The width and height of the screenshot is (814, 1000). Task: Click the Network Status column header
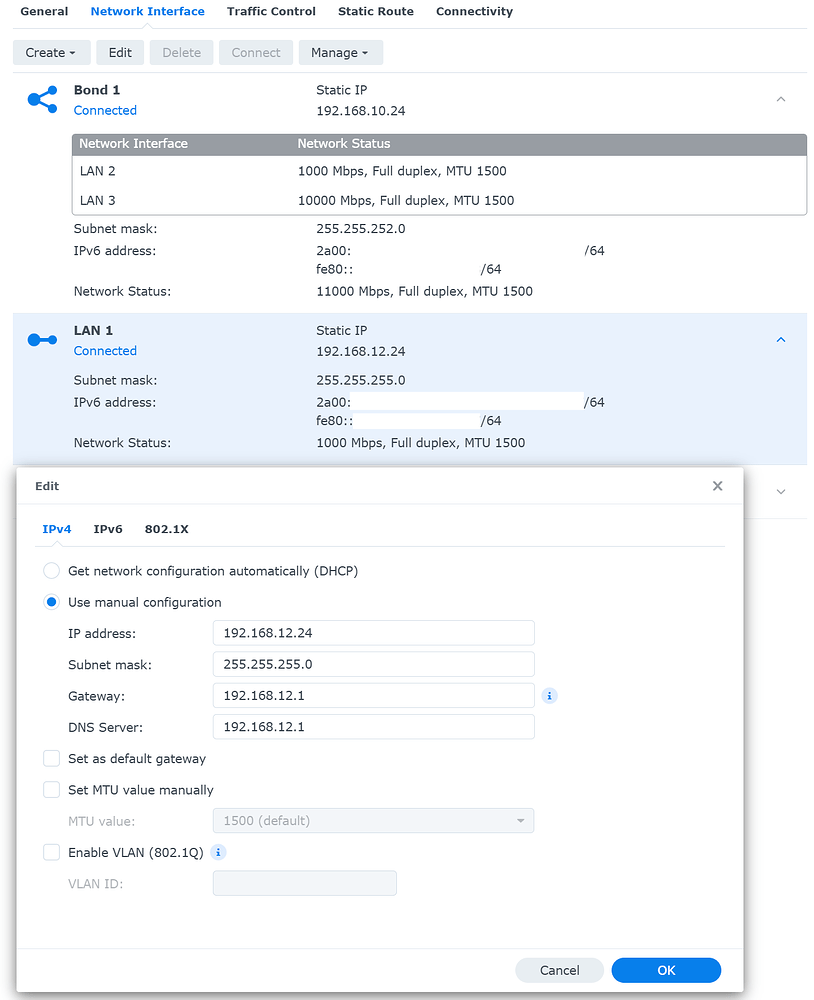click(x=344, y=143)
